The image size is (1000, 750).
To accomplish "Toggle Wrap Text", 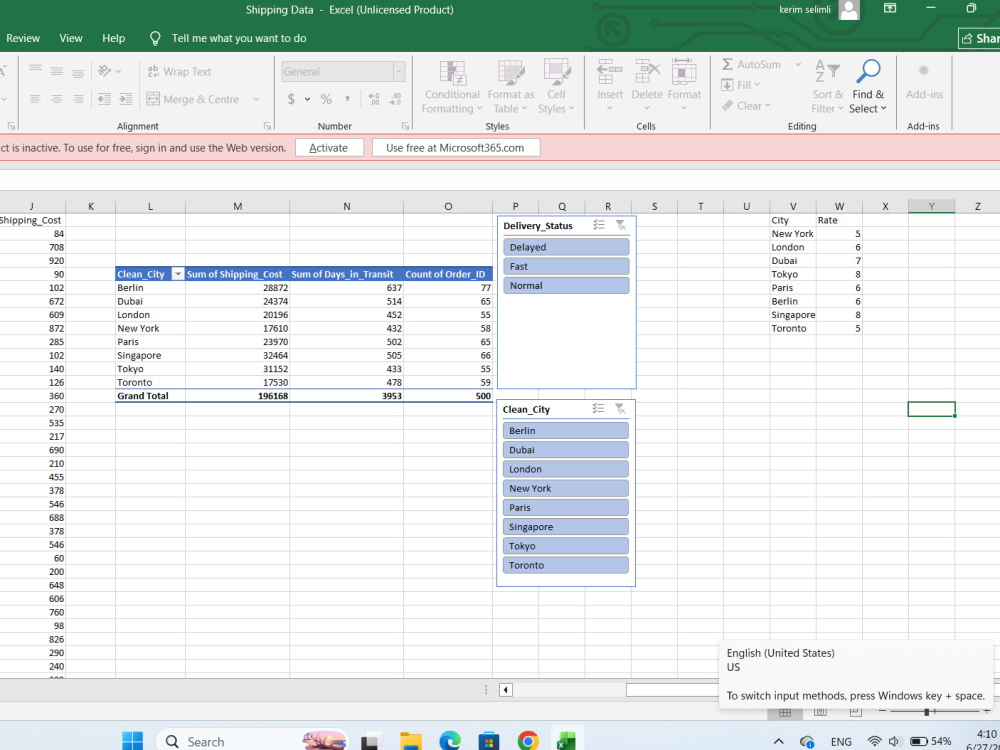I will (179, 71).
